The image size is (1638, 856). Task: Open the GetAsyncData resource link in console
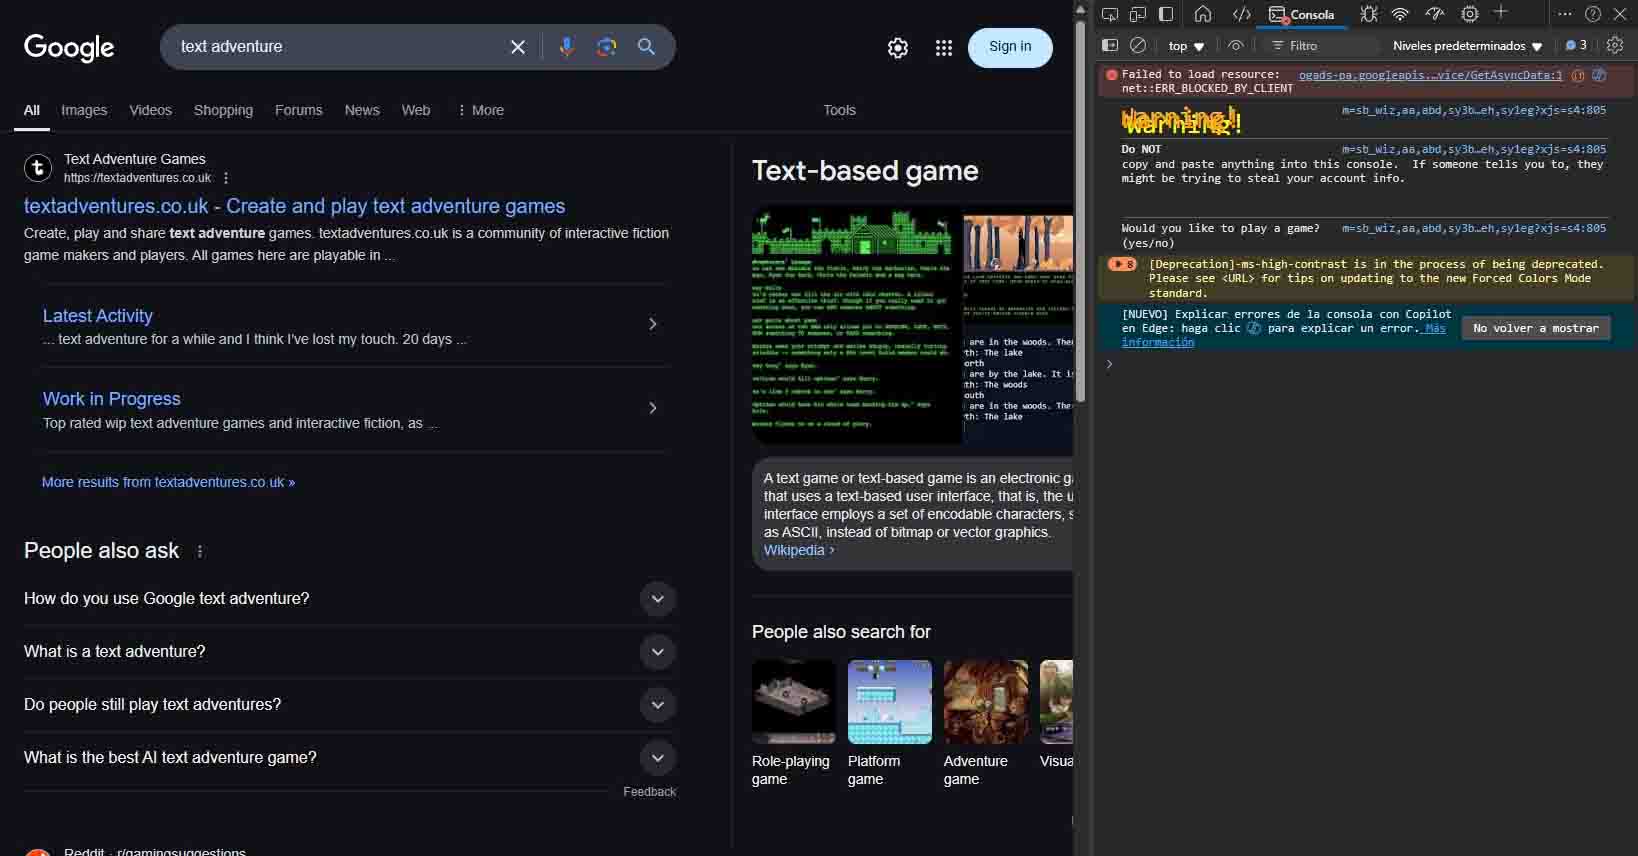(1430, 75)
